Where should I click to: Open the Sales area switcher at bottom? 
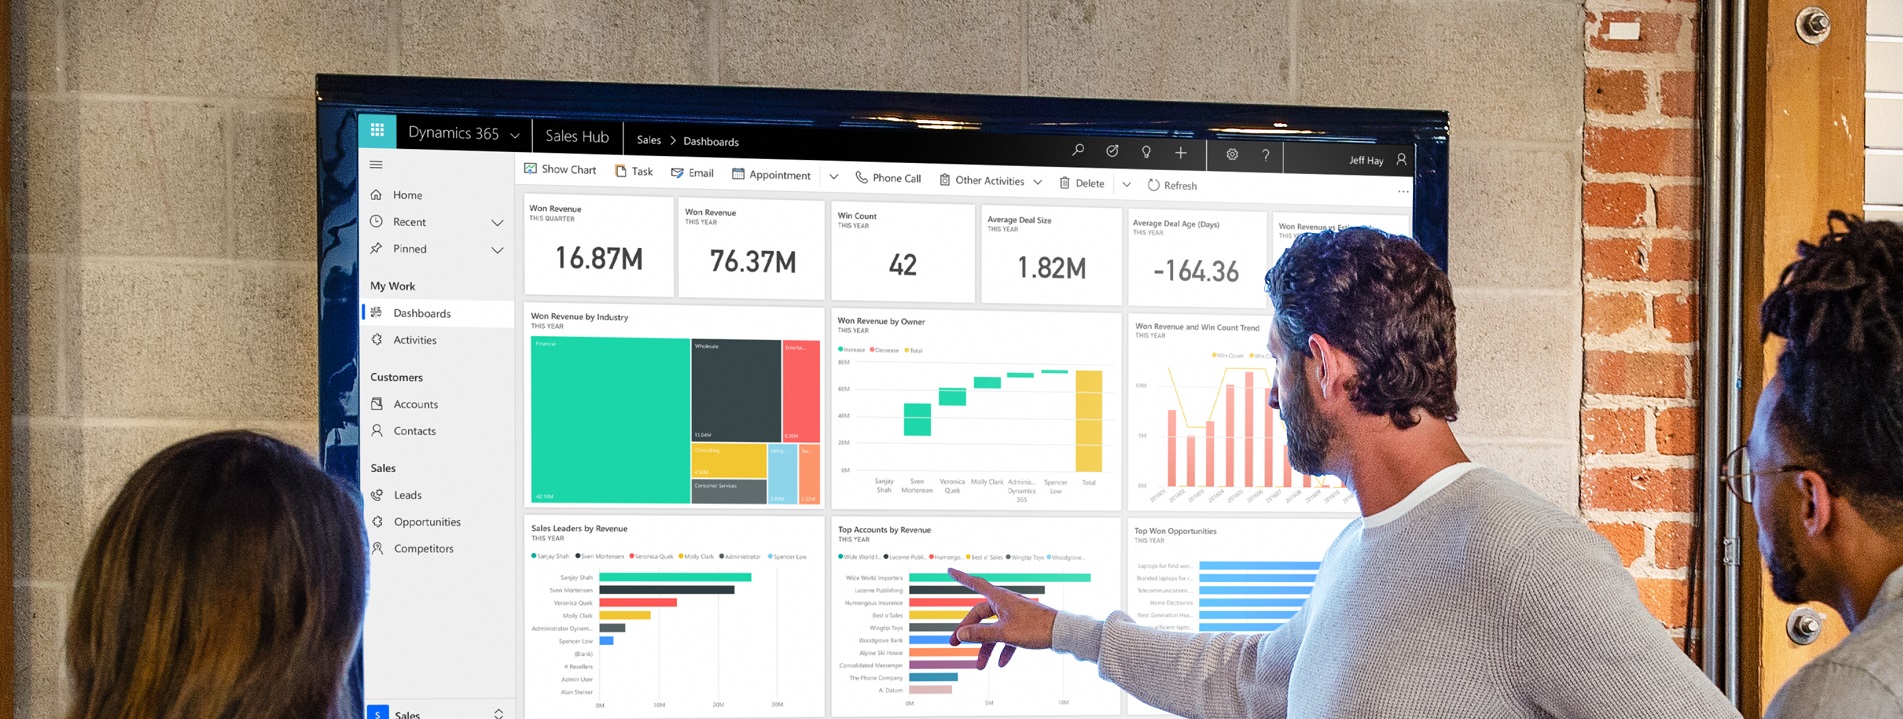pyautogui.click(x=438, y=714)
